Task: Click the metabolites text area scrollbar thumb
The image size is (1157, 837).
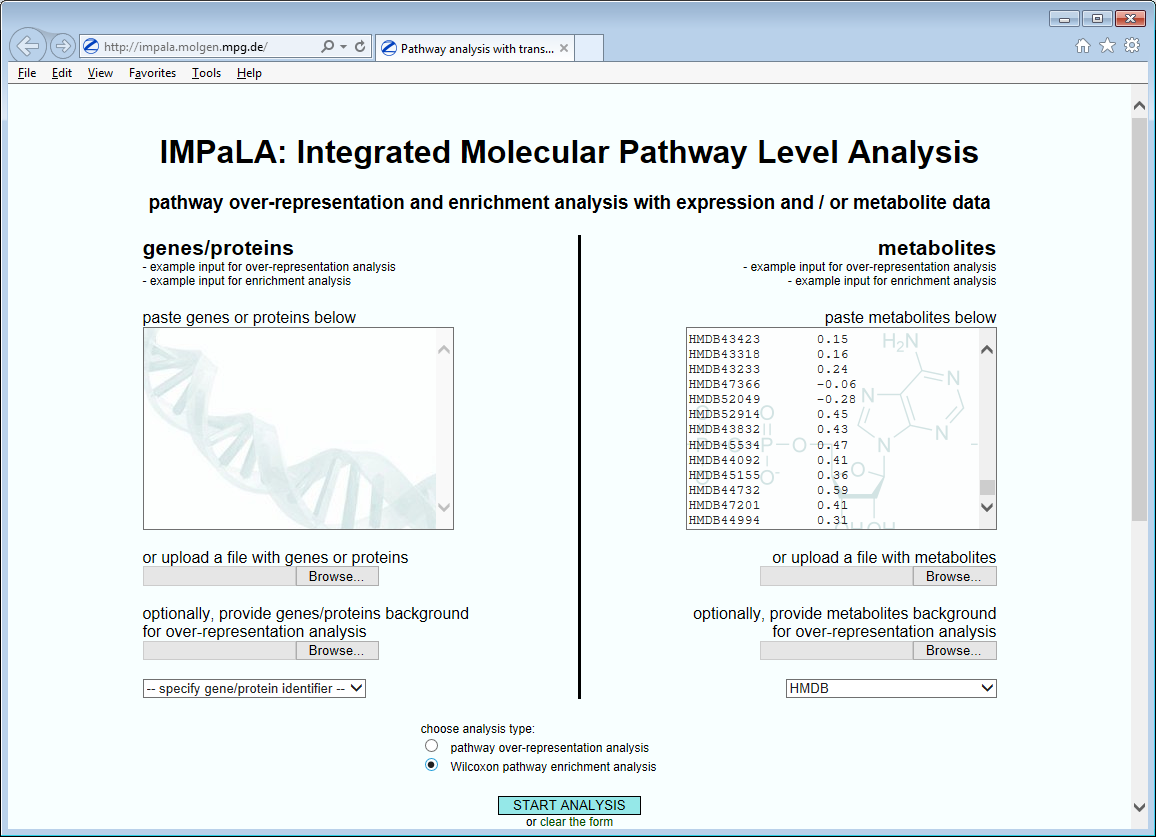Action: [x=987, y=487]
